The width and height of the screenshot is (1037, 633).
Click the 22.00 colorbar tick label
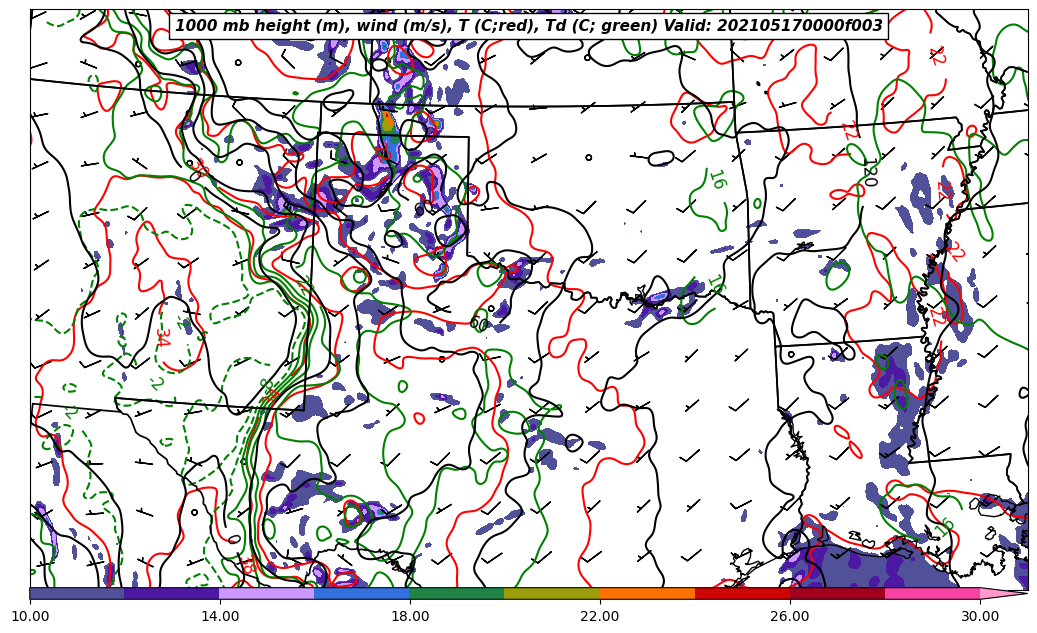click(x=600, y=616)
